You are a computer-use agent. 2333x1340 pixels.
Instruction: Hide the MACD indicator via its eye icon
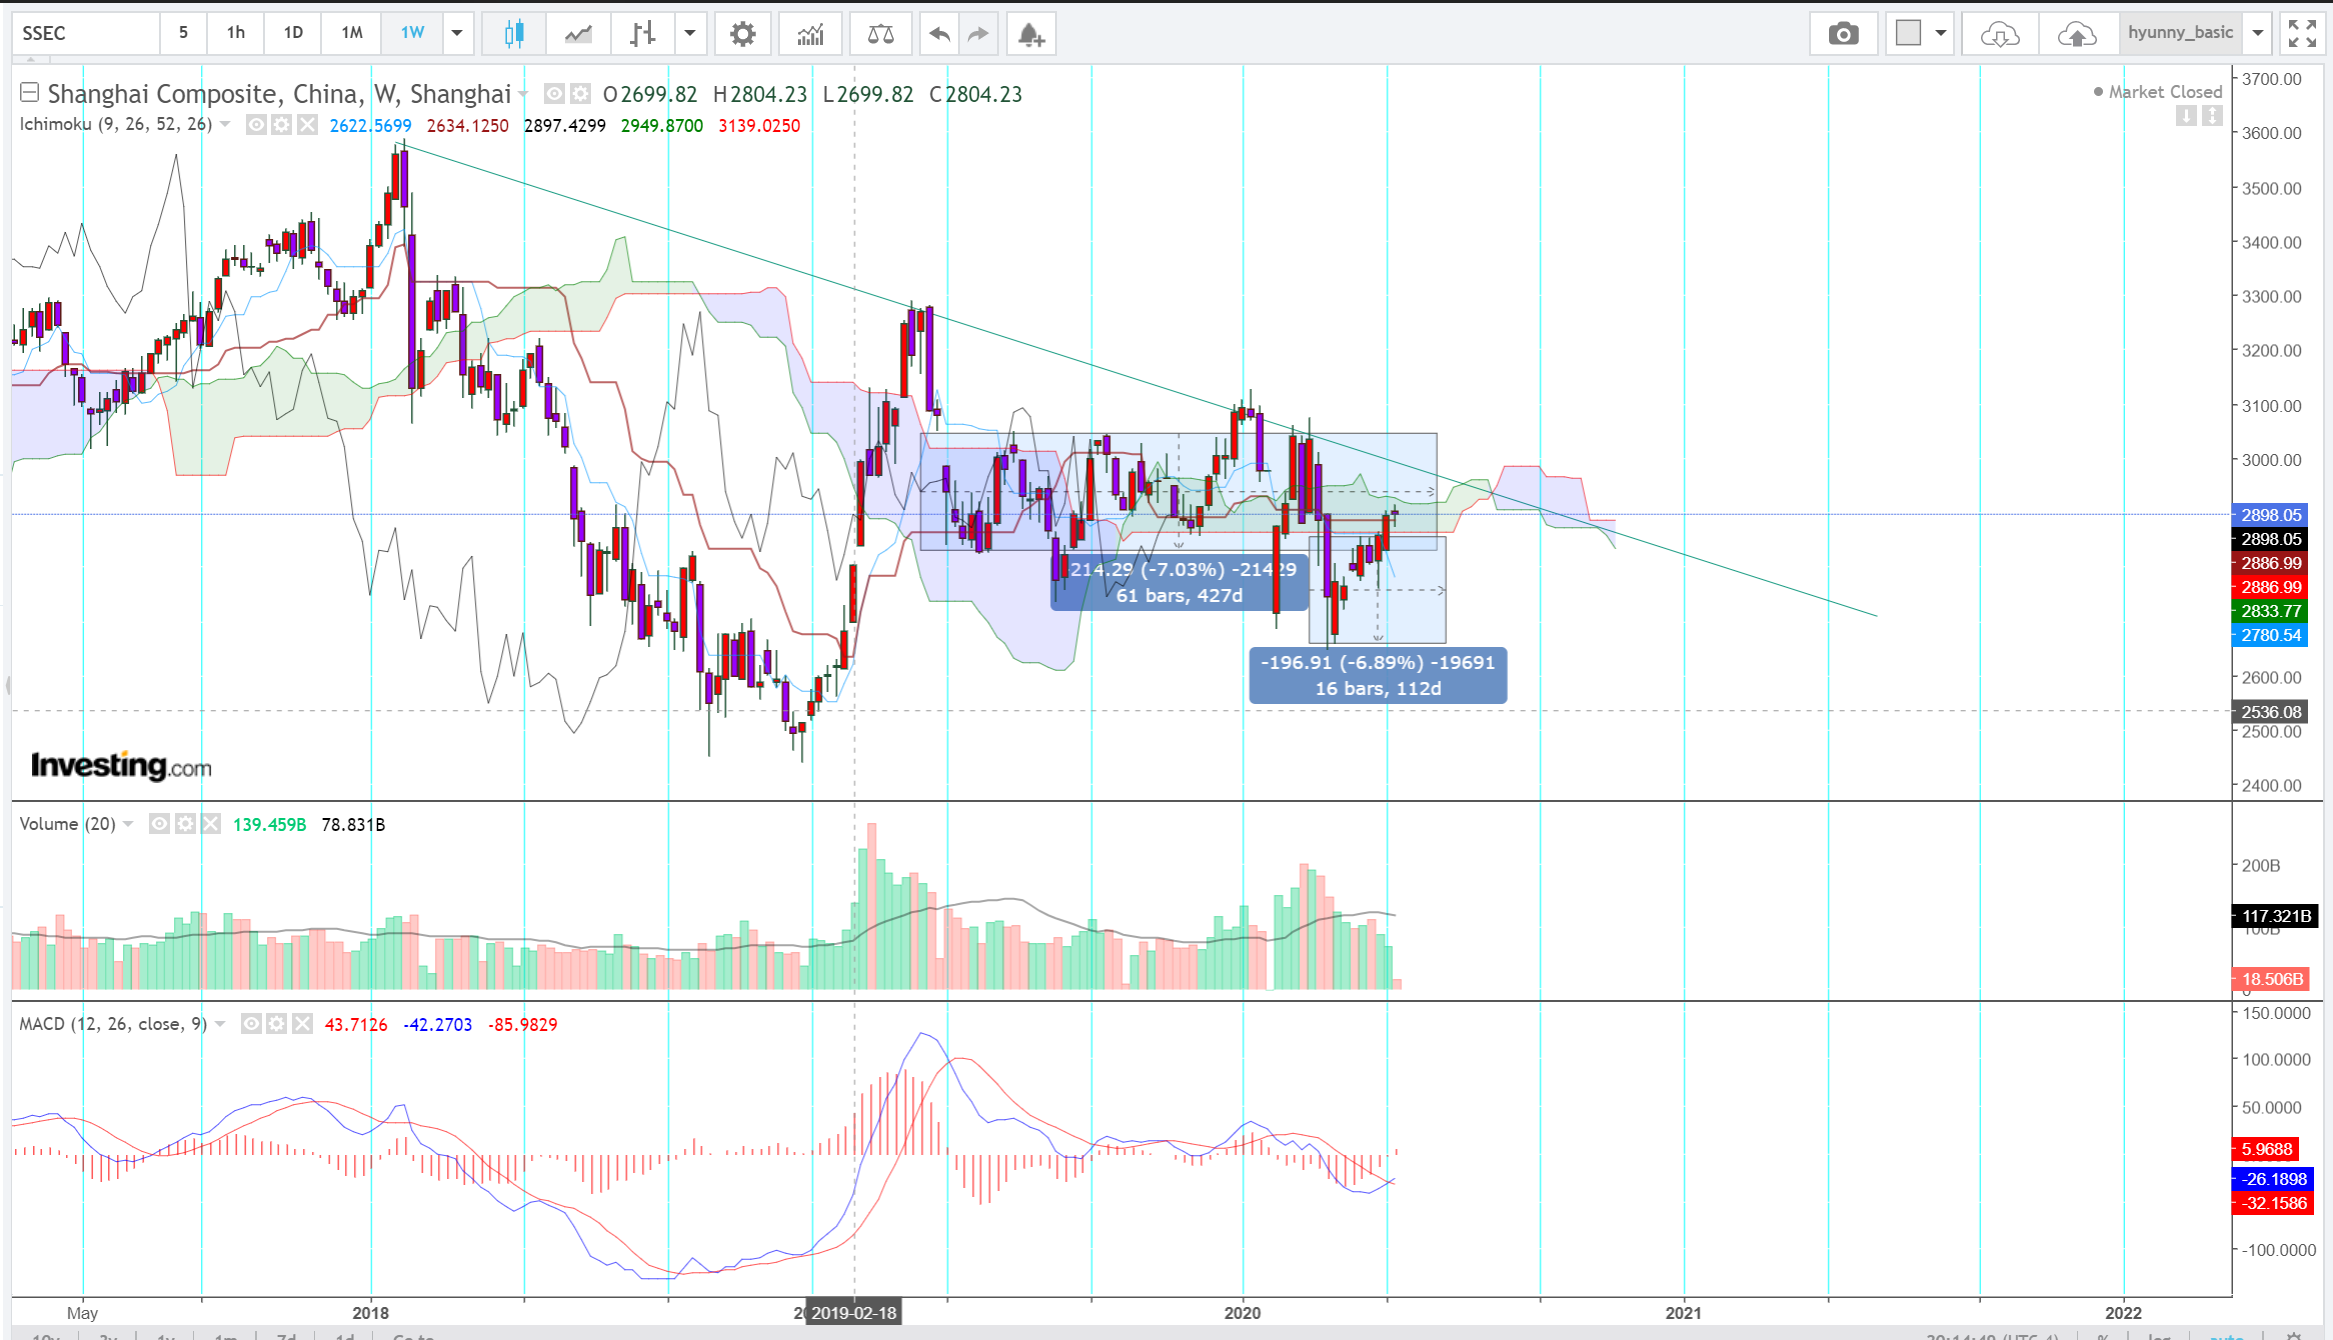click(251, 1024)
